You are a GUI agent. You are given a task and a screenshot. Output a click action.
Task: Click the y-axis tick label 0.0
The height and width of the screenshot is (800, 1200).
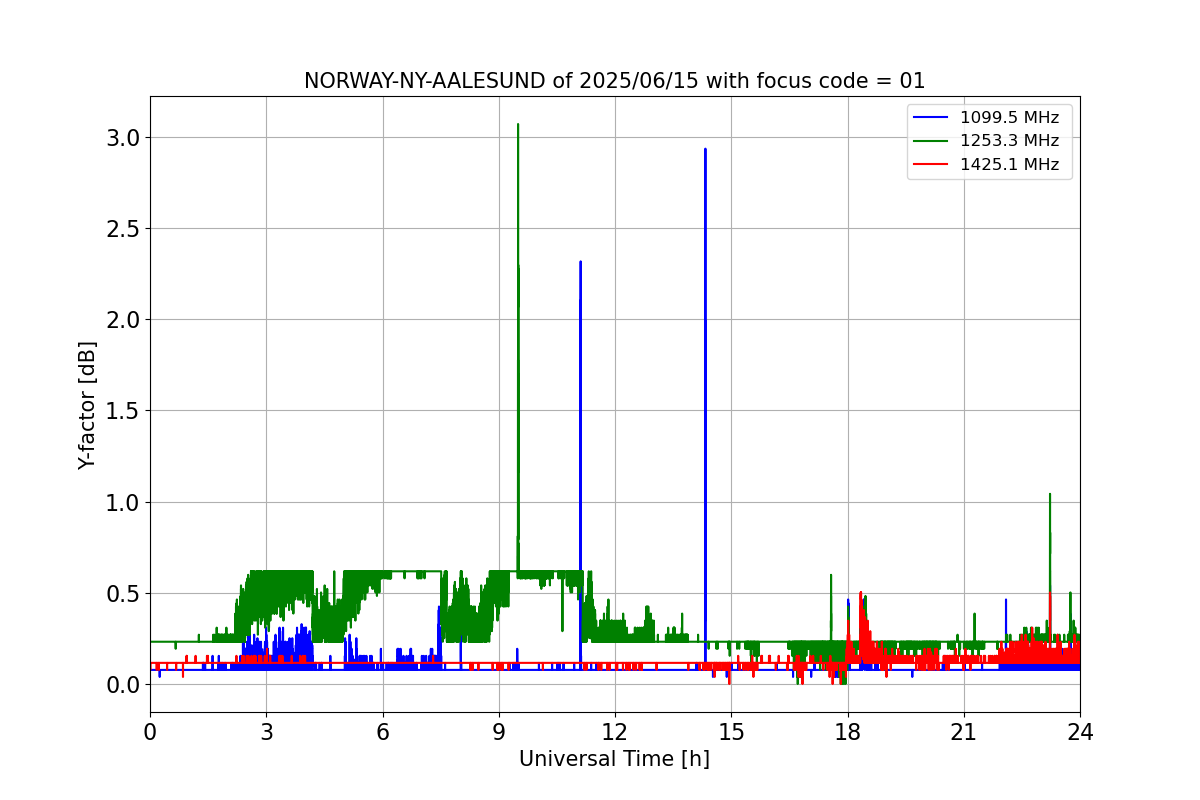coord(124,685)
